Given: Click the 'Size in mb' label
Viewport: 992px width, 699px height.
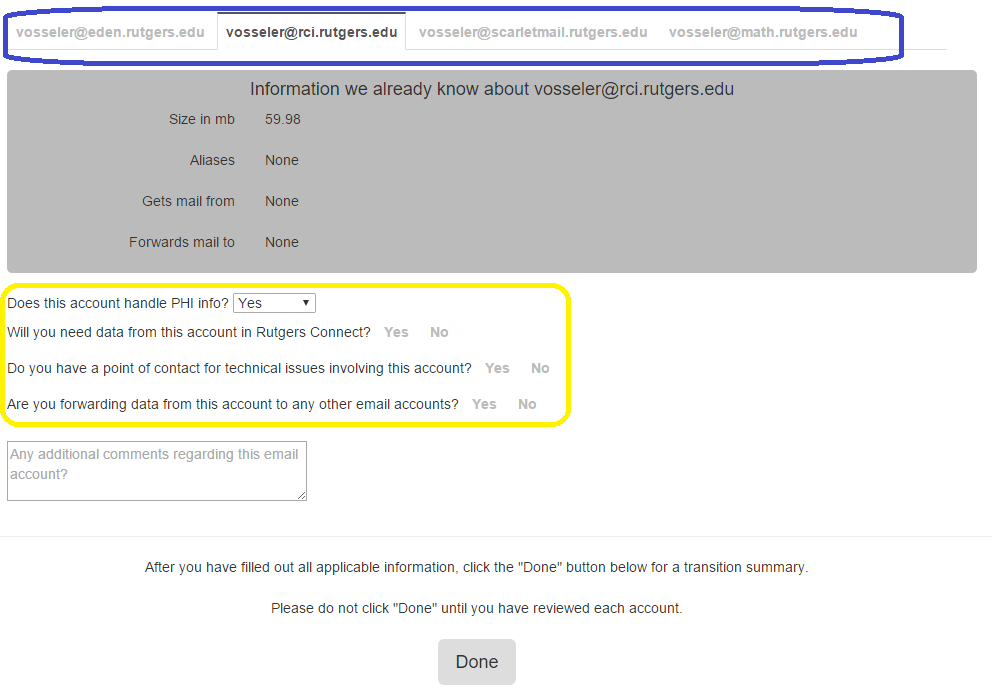Looking at the screenshot, I should coord(202,120).
